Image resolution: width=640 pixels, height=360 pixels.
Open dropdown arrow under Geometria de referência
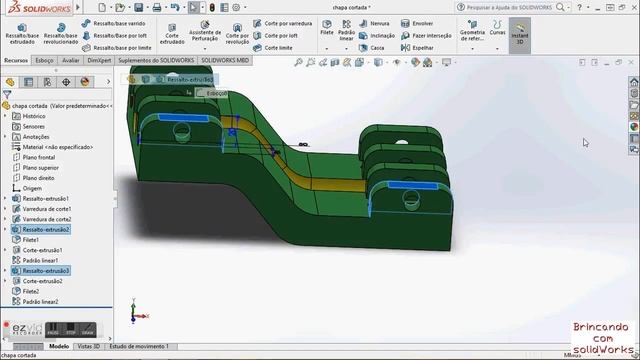472,49
